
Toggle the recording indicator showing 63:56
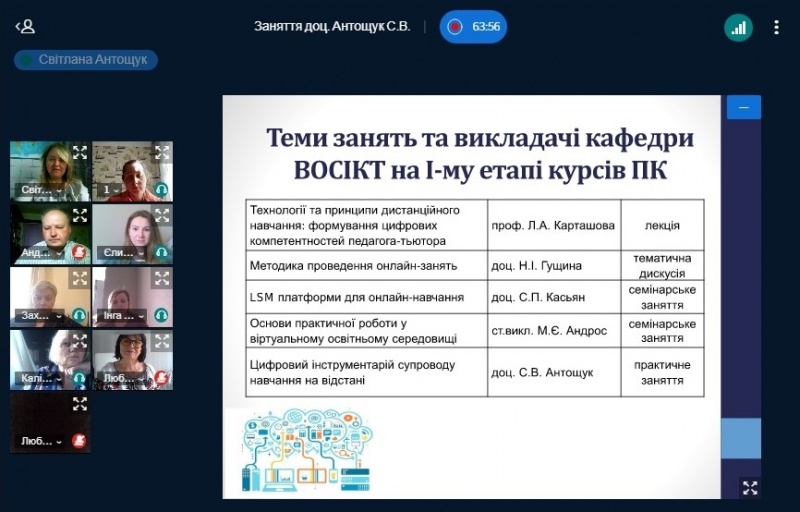(473, 27)
